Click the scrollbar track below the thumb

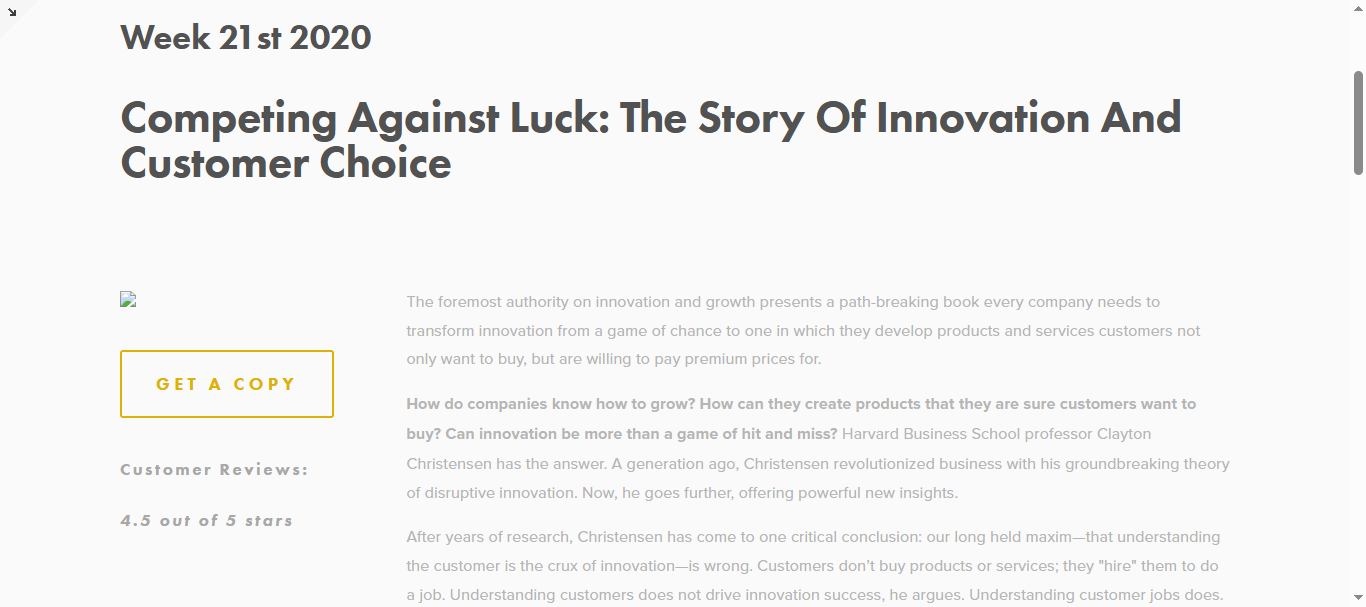pos(1358,400)
